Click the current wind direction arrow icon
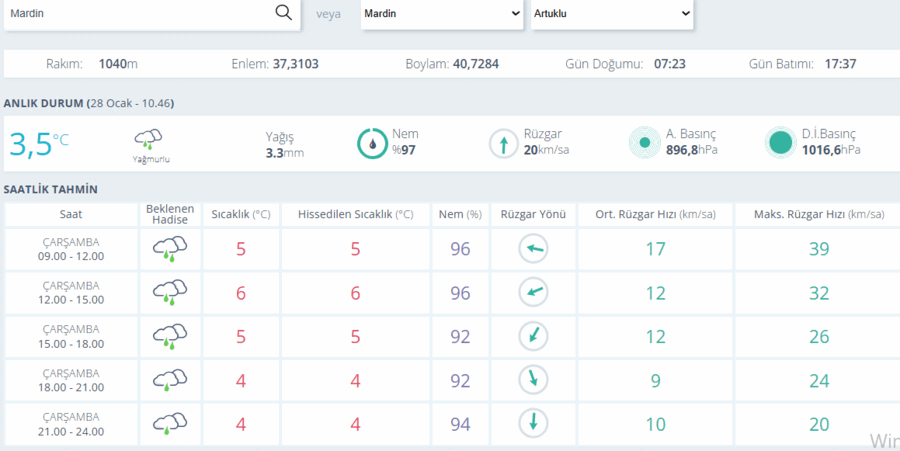This screenshot has height=451, width=900. tap(503, 143)
